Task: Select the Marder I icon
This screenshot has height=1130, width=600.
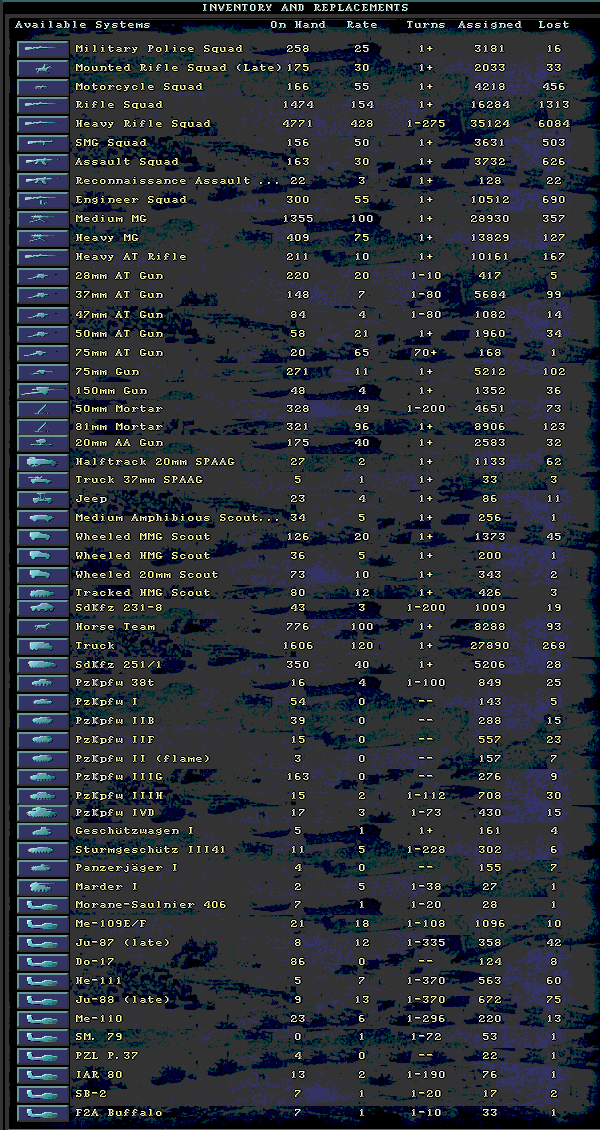Action: (x=43, y=886)
